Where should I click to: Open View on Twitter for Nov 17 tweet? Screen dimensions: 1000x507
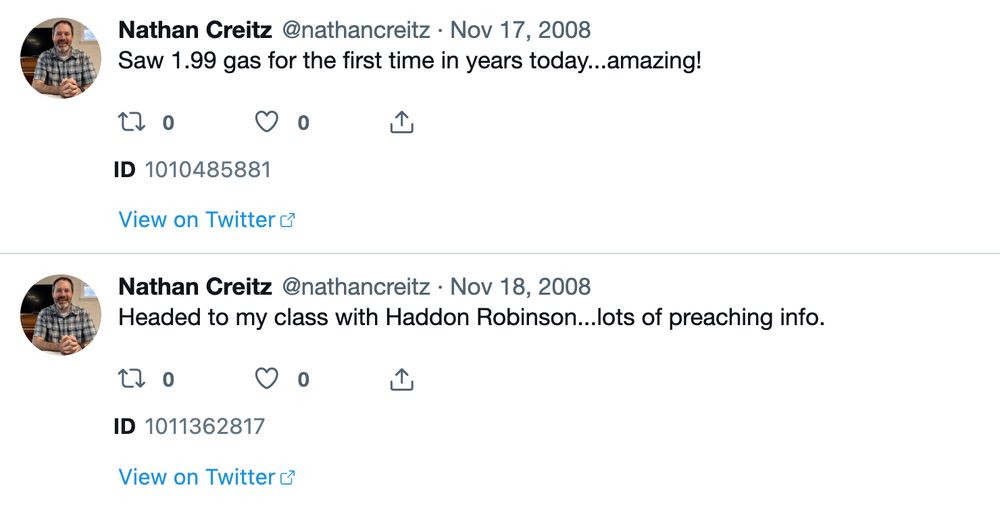196,220
